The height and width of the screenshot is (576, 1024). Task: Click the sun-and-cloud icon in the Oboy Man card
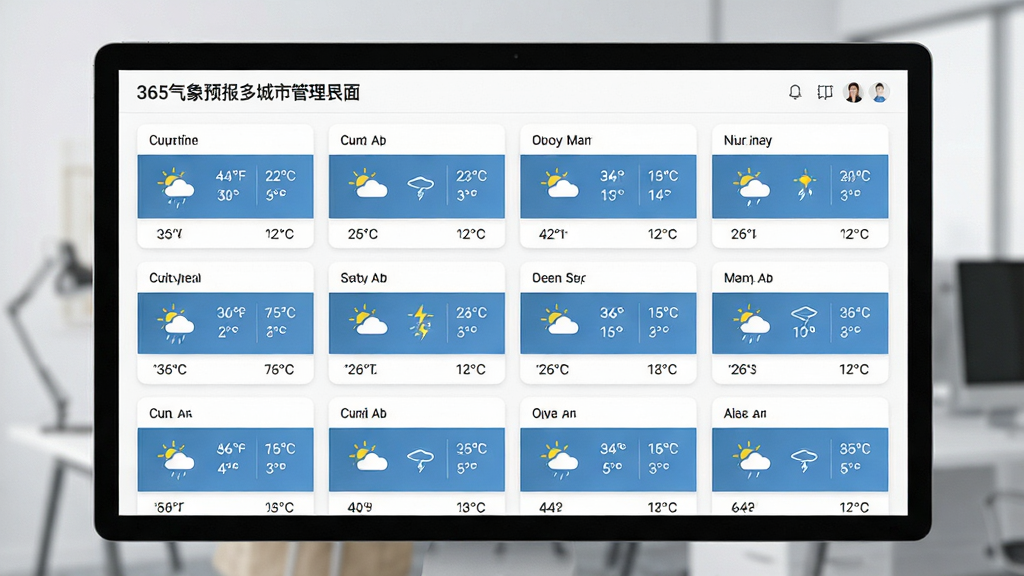click(x=560, y=184)
